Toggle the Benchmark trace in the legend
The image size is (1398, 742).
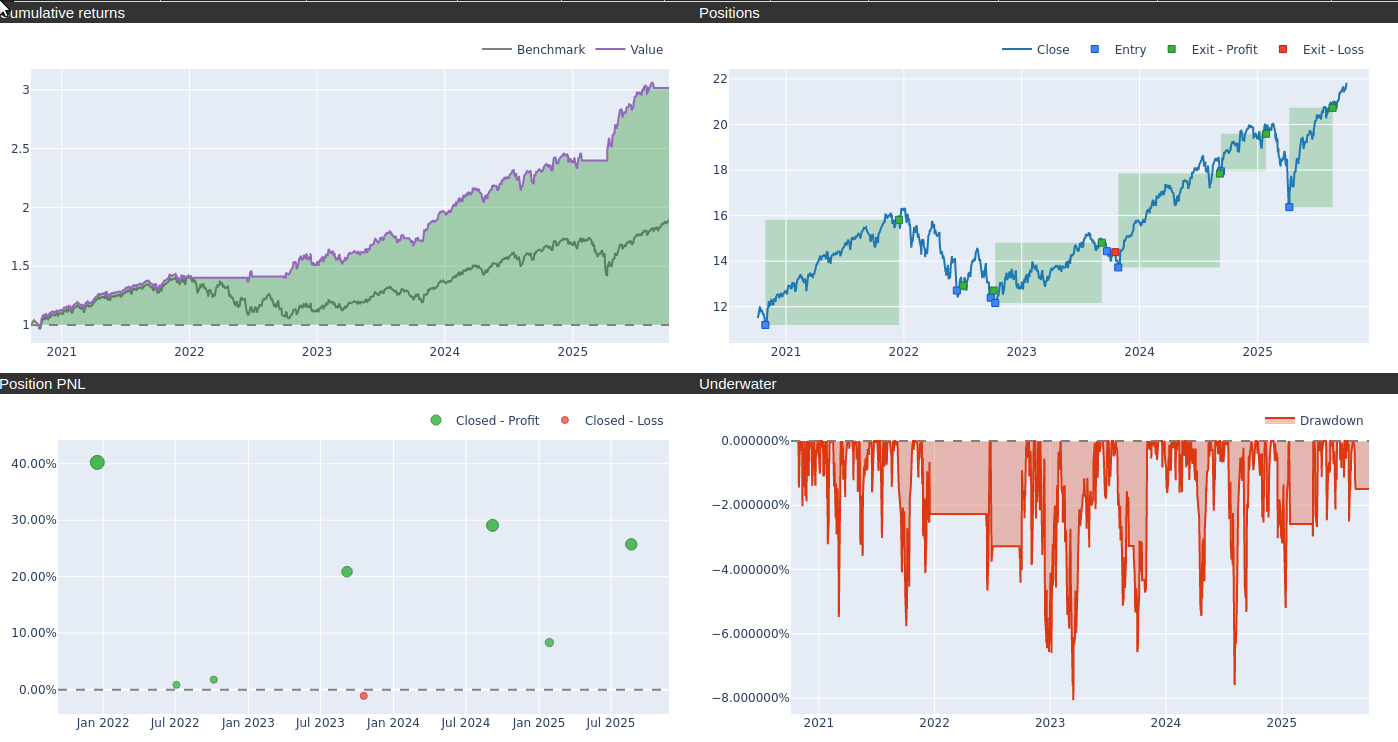click(x=534, y=50)
